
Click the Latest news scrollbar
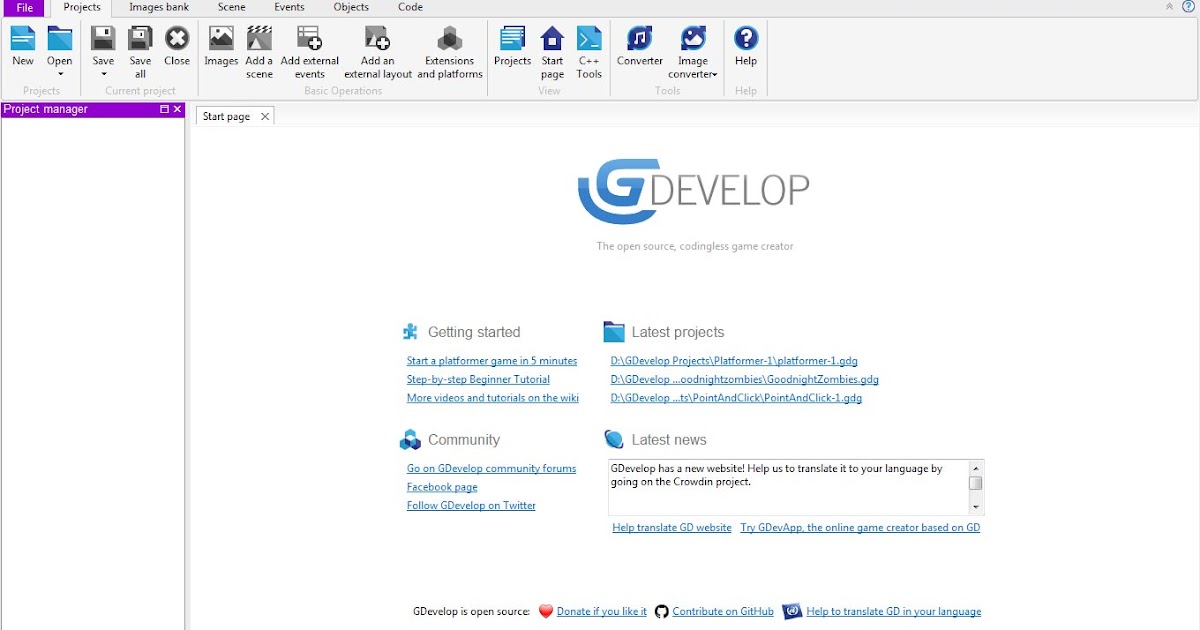point(975,485)
